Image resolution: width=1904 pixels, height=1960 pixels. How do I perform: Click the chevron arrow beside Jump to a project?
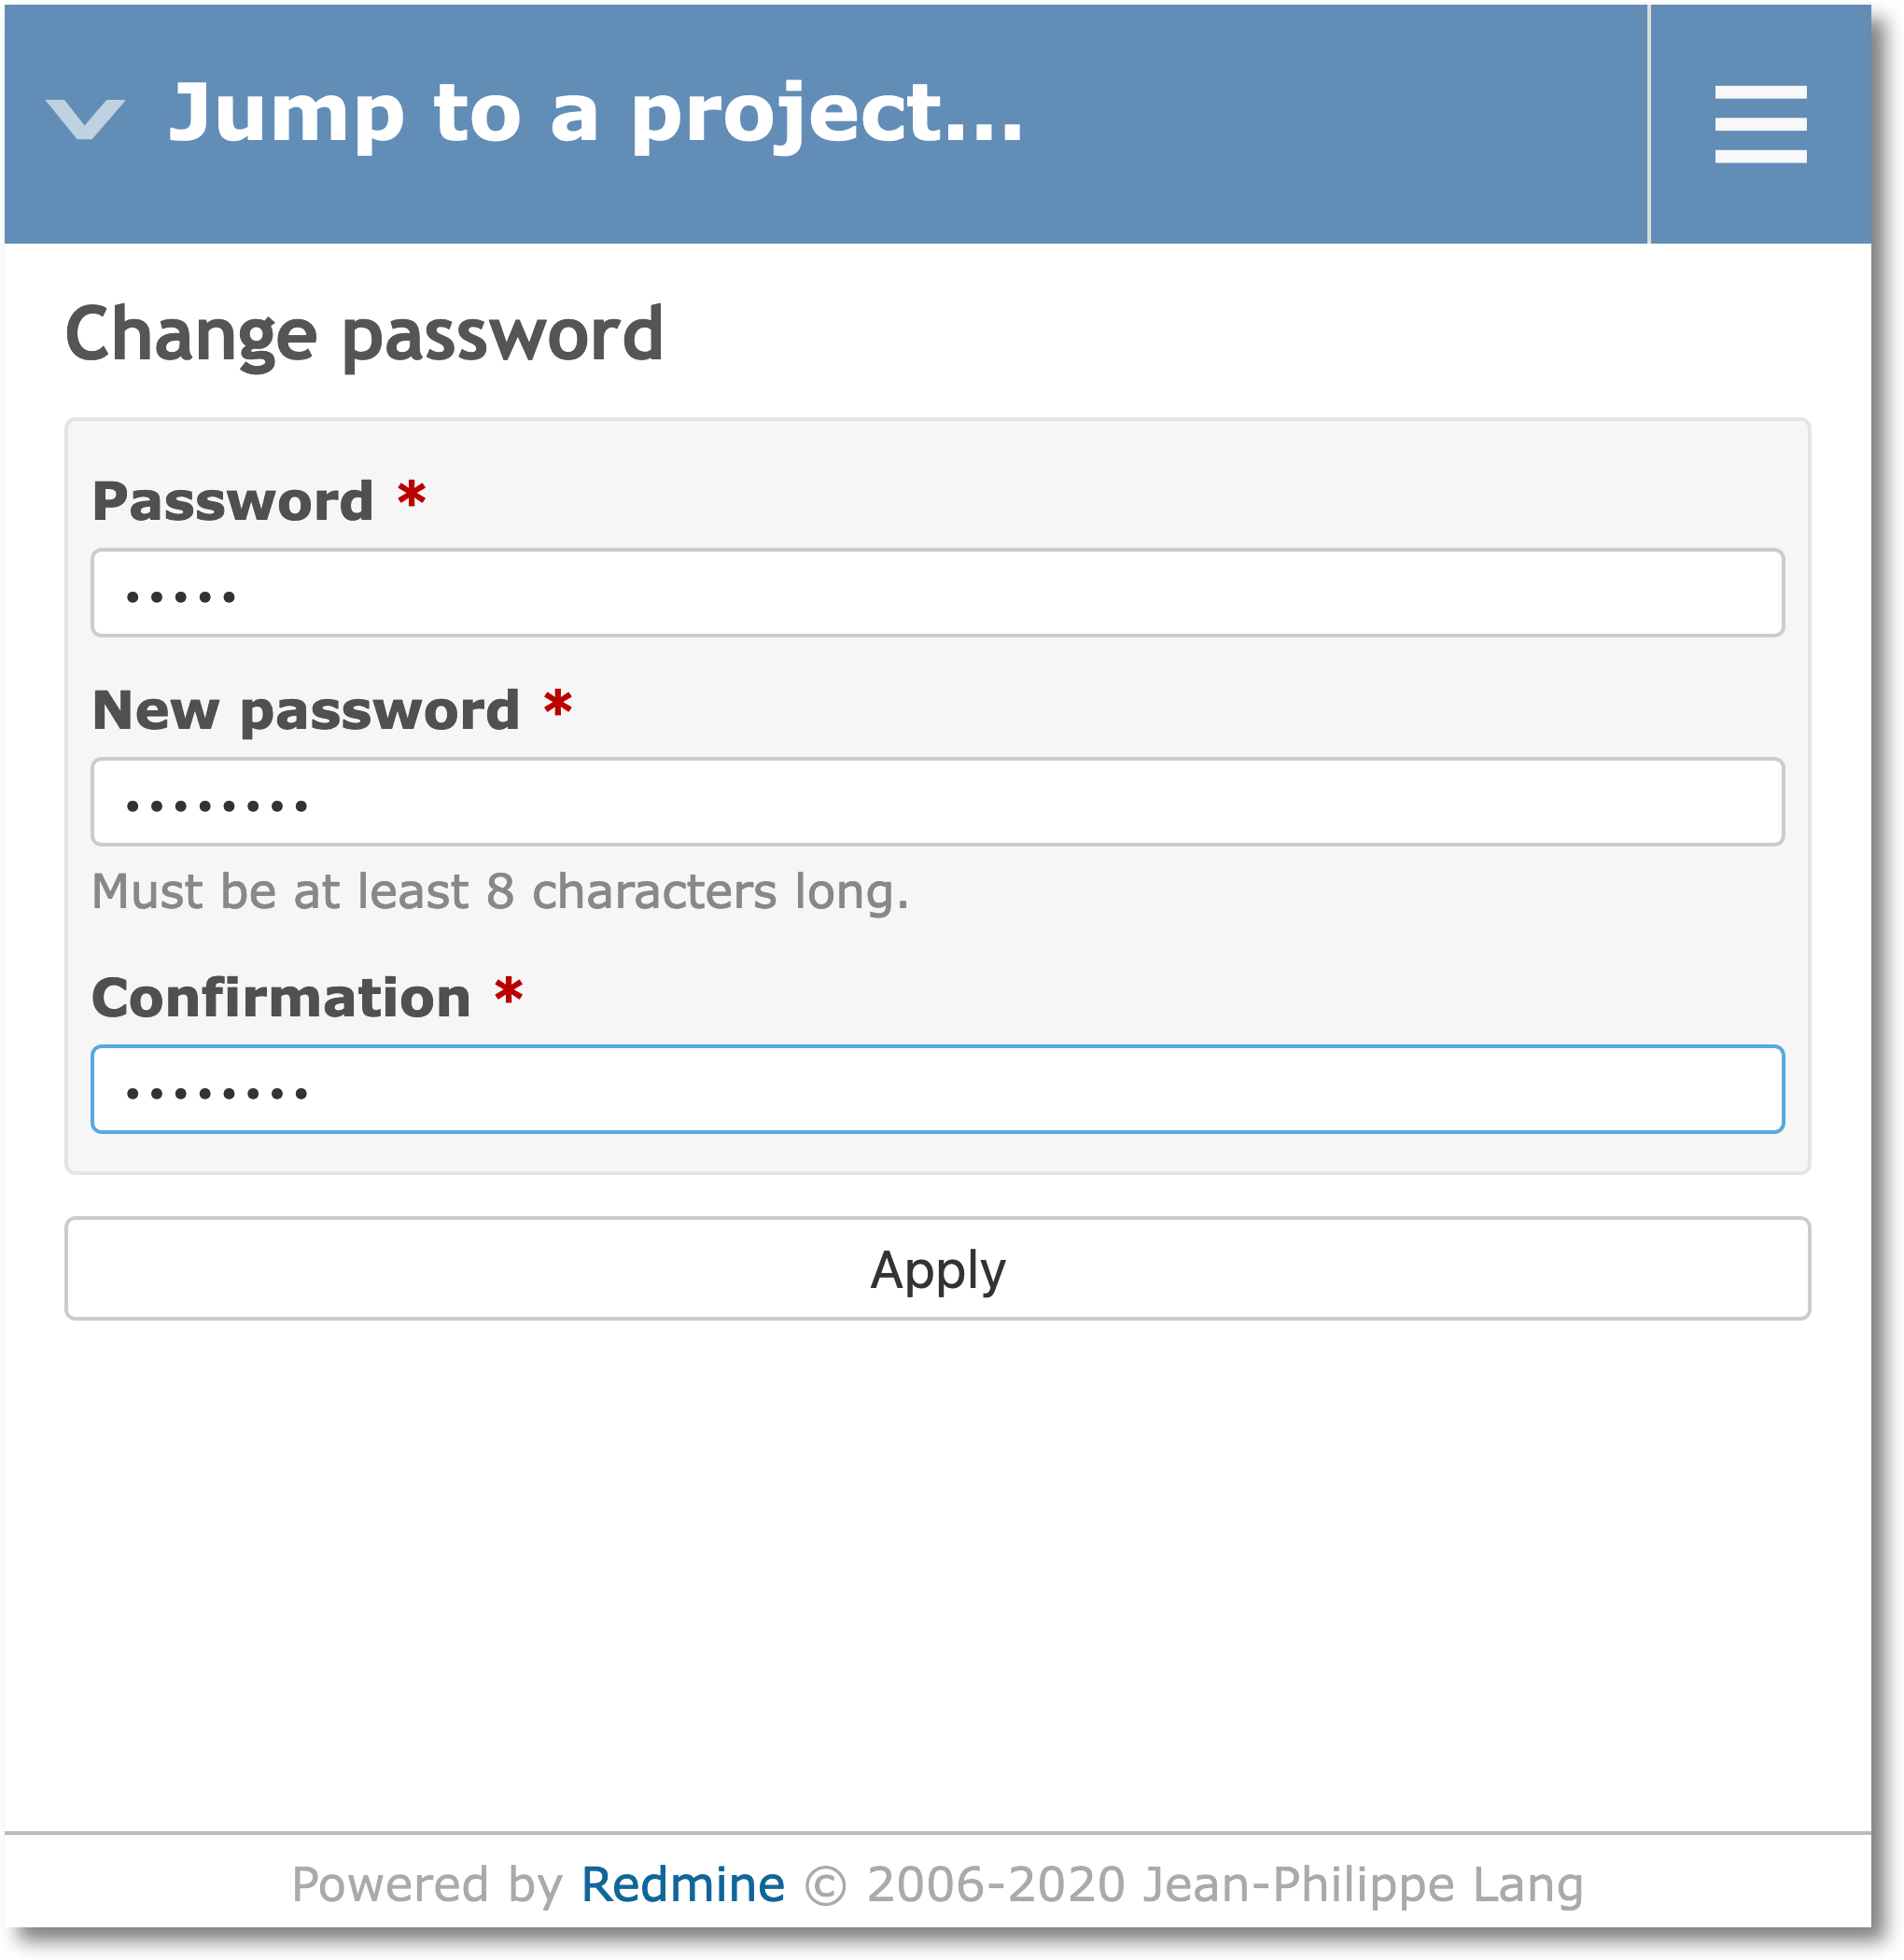(x=86, y=119)
